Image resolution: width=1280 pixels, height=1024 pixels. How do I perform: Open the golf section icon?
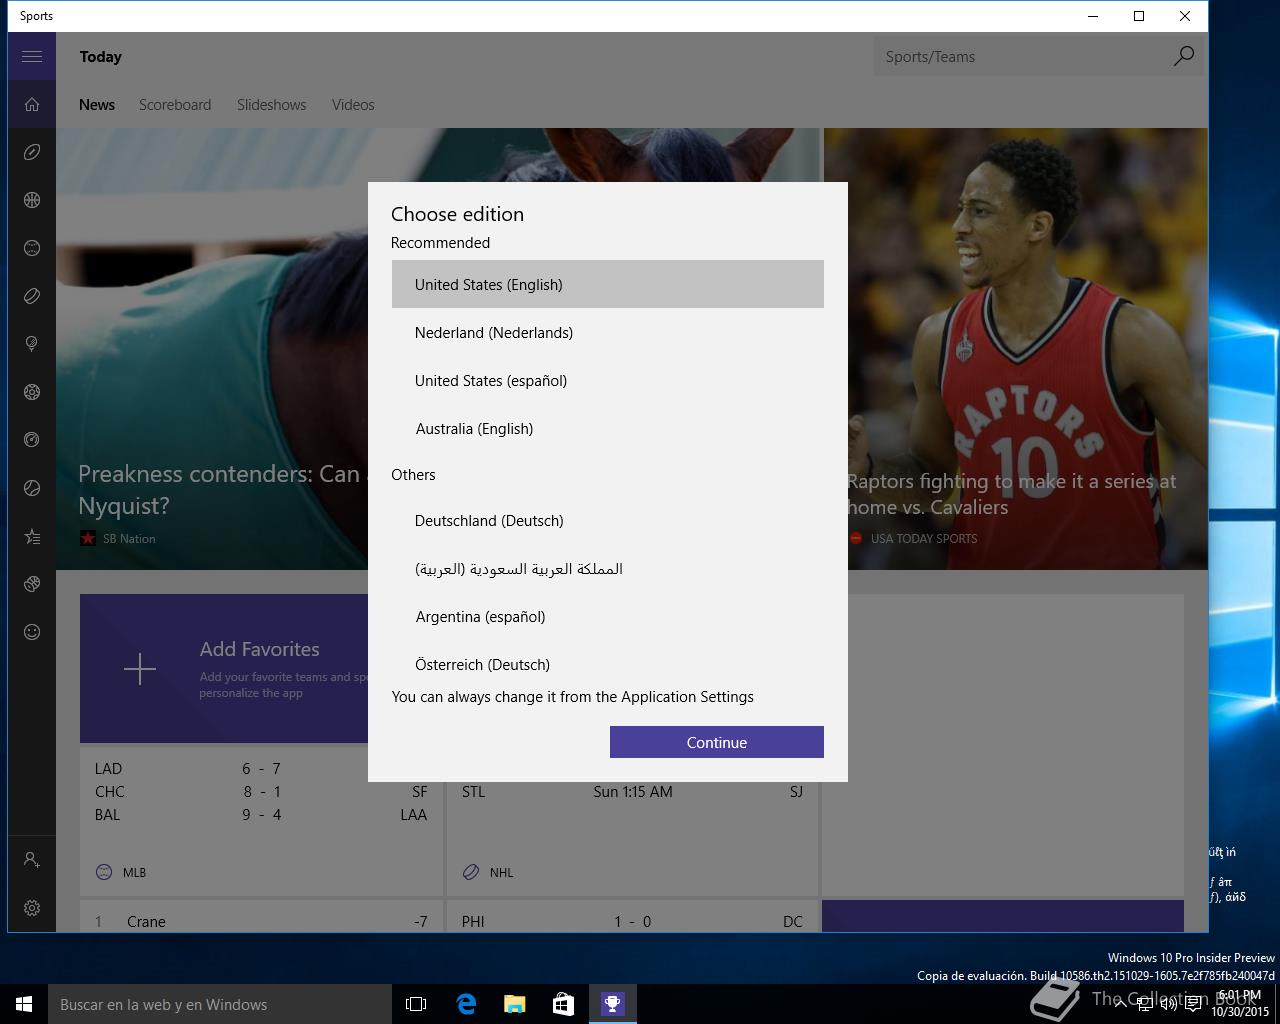[x=32, y=344]
